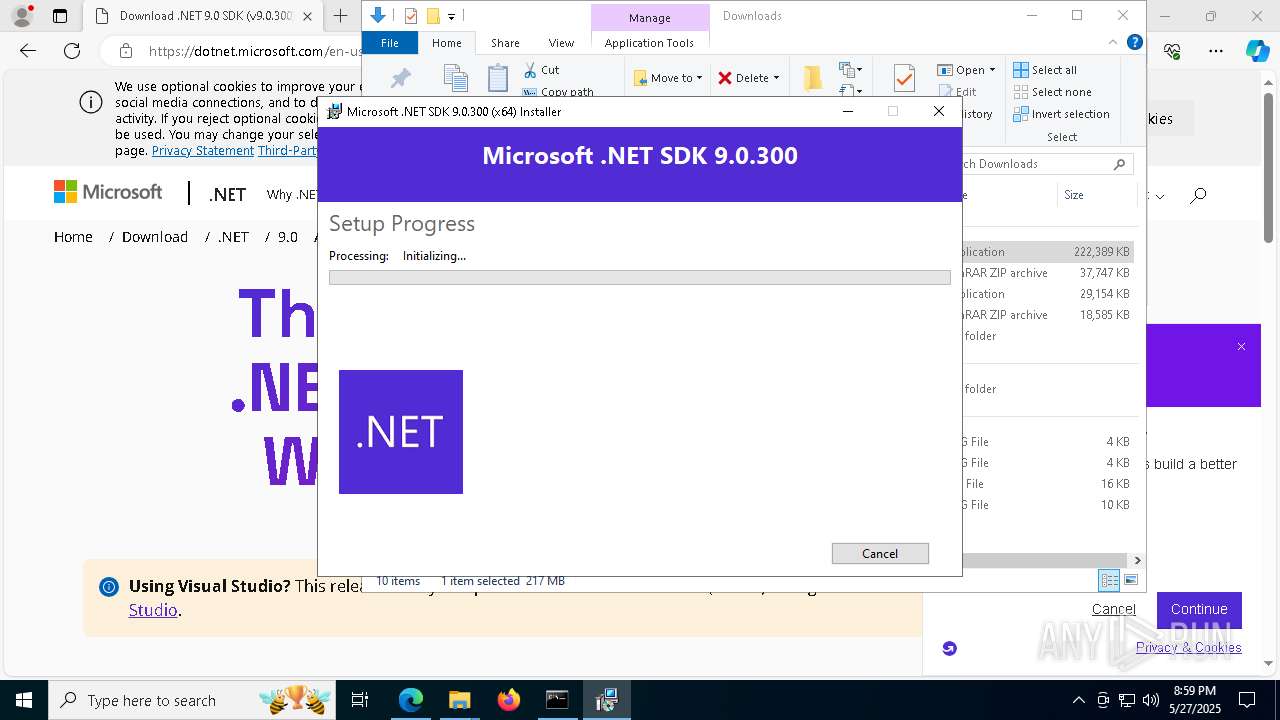Viewport: 1280px width, 720px height.
Task: Click the Paste clipboard icon in ribbon
Action: 498,77
